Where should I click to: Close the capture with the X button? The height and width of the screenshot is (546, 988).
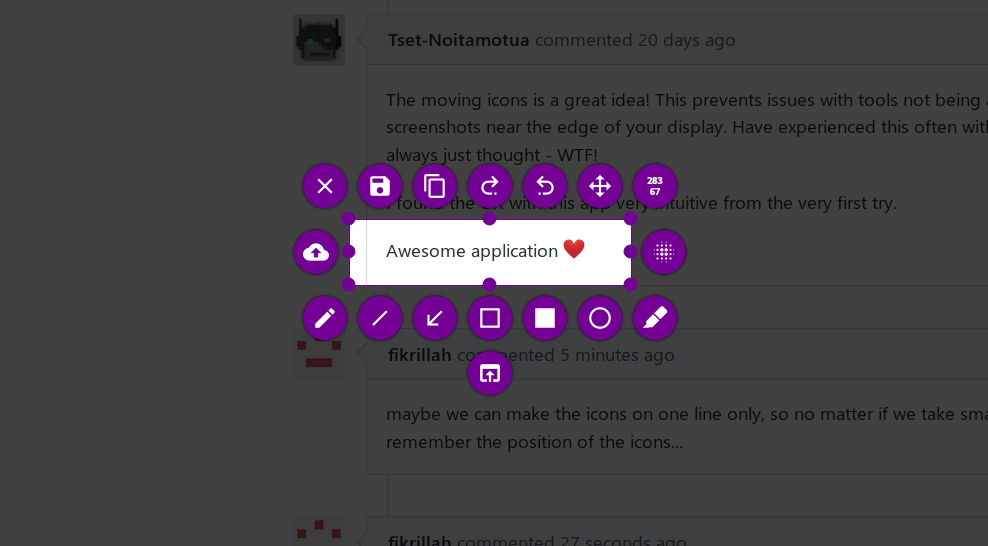coord(325,186)
